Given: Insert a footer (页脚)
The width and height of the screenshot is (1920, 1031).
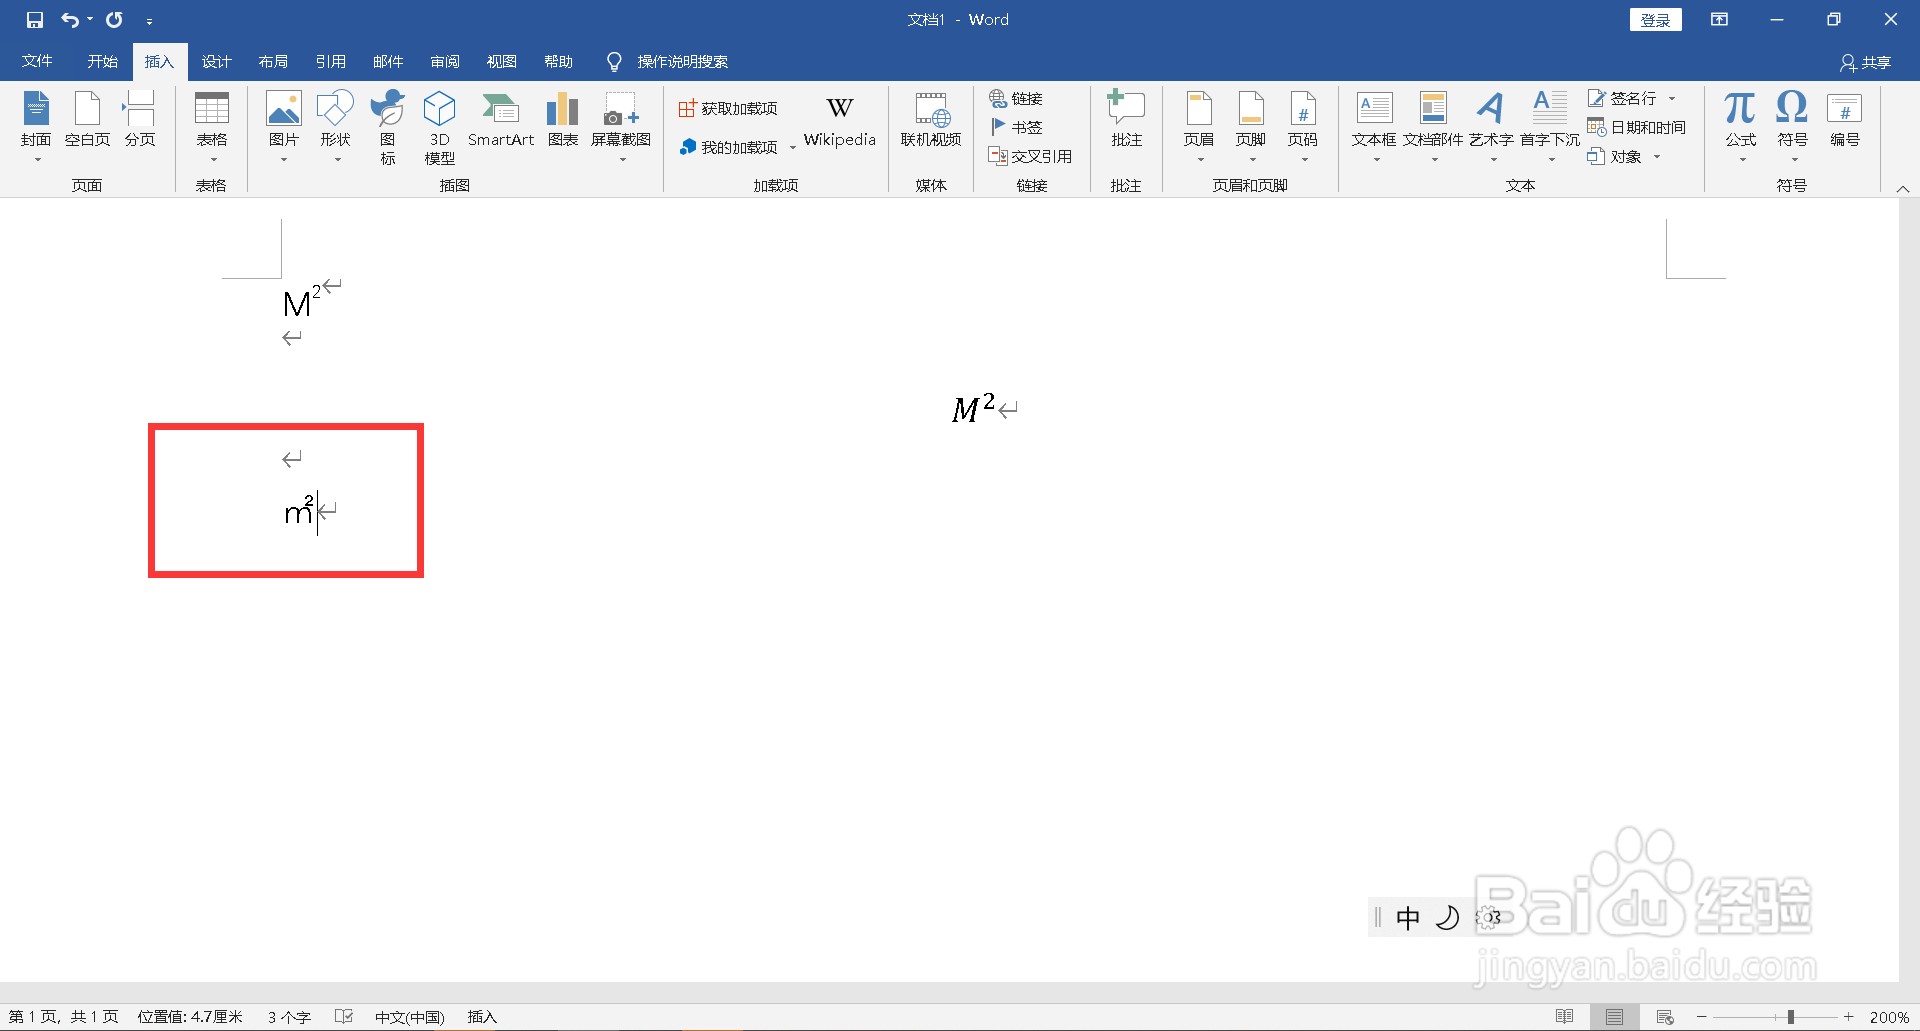Looking at the screenshot, I should (x=1251, y=127).
